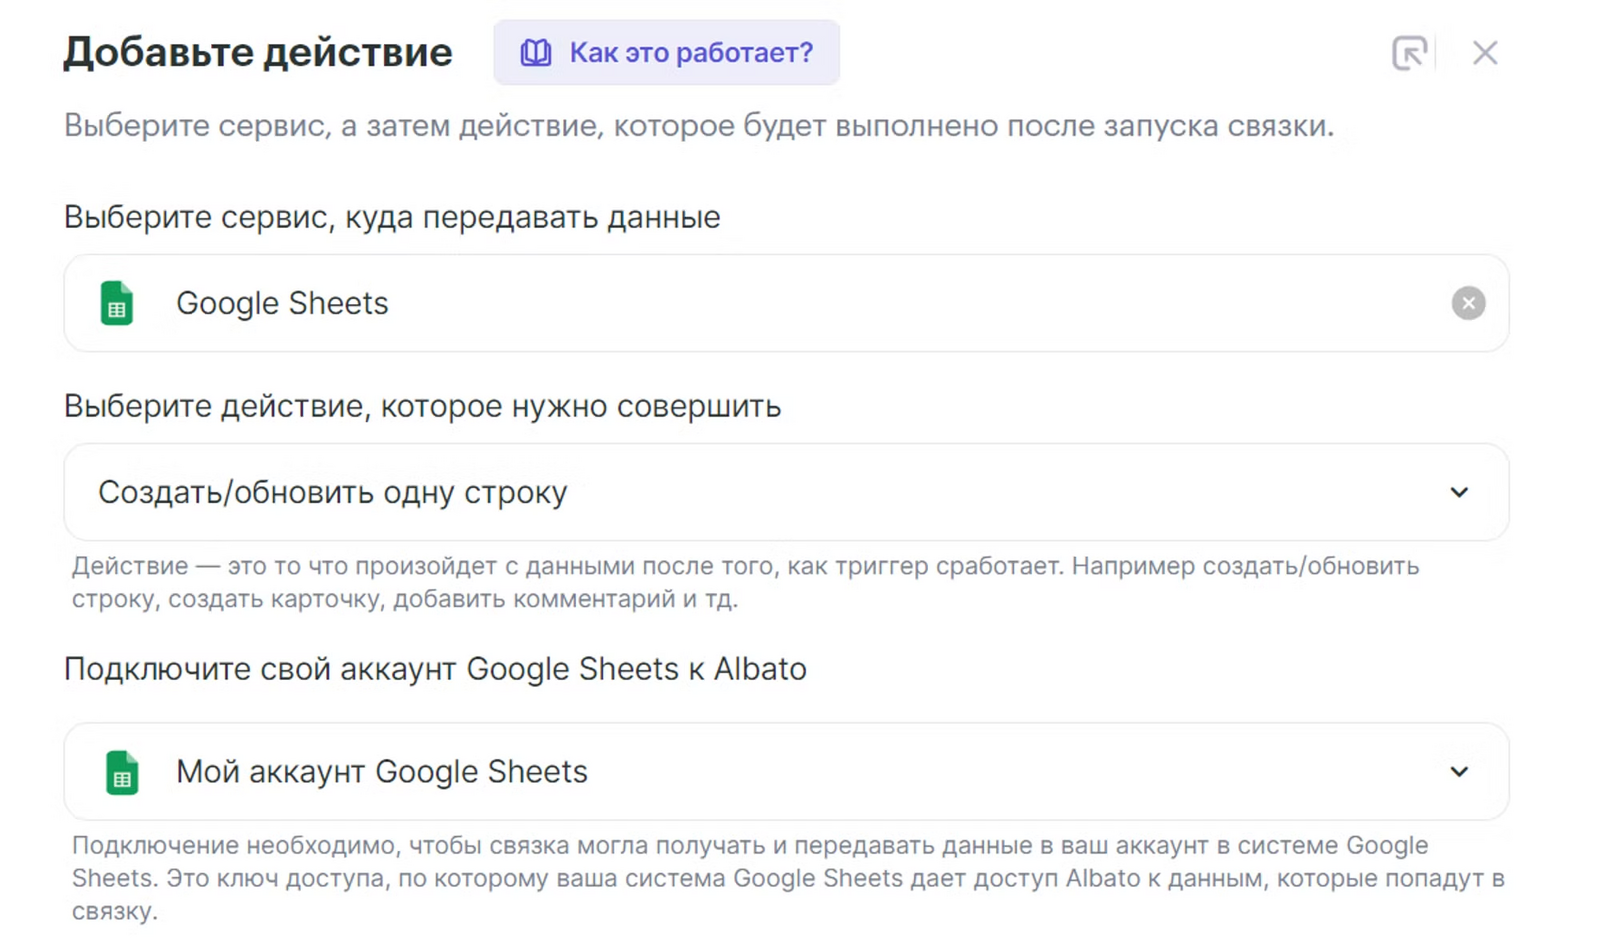Click the Выберите действие, которое нужно совершить label
The width and height of the screenshot is (1600, 951).
[422, 406]
